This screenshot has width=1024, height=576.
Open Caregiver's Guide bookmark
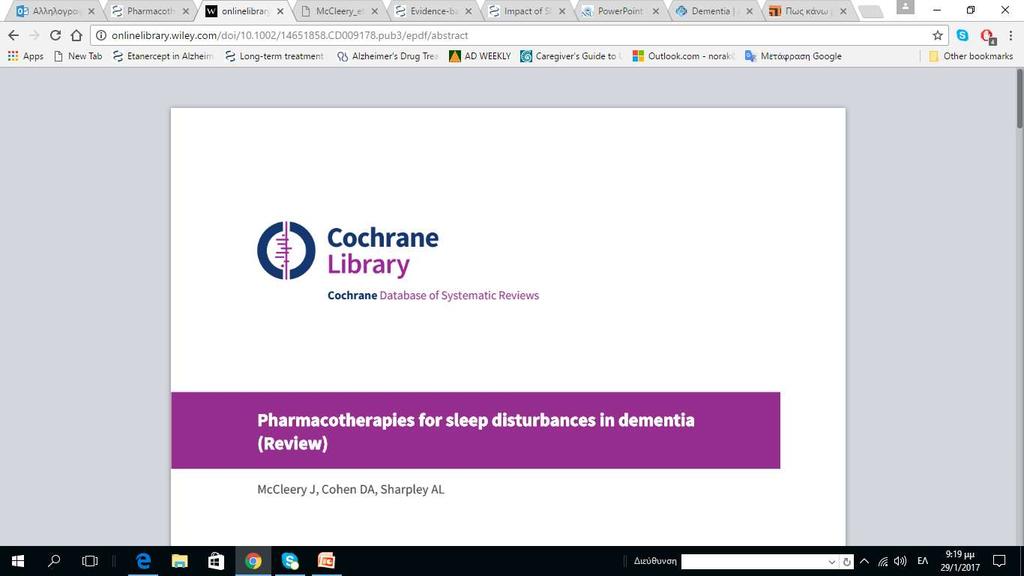(571, 56)
